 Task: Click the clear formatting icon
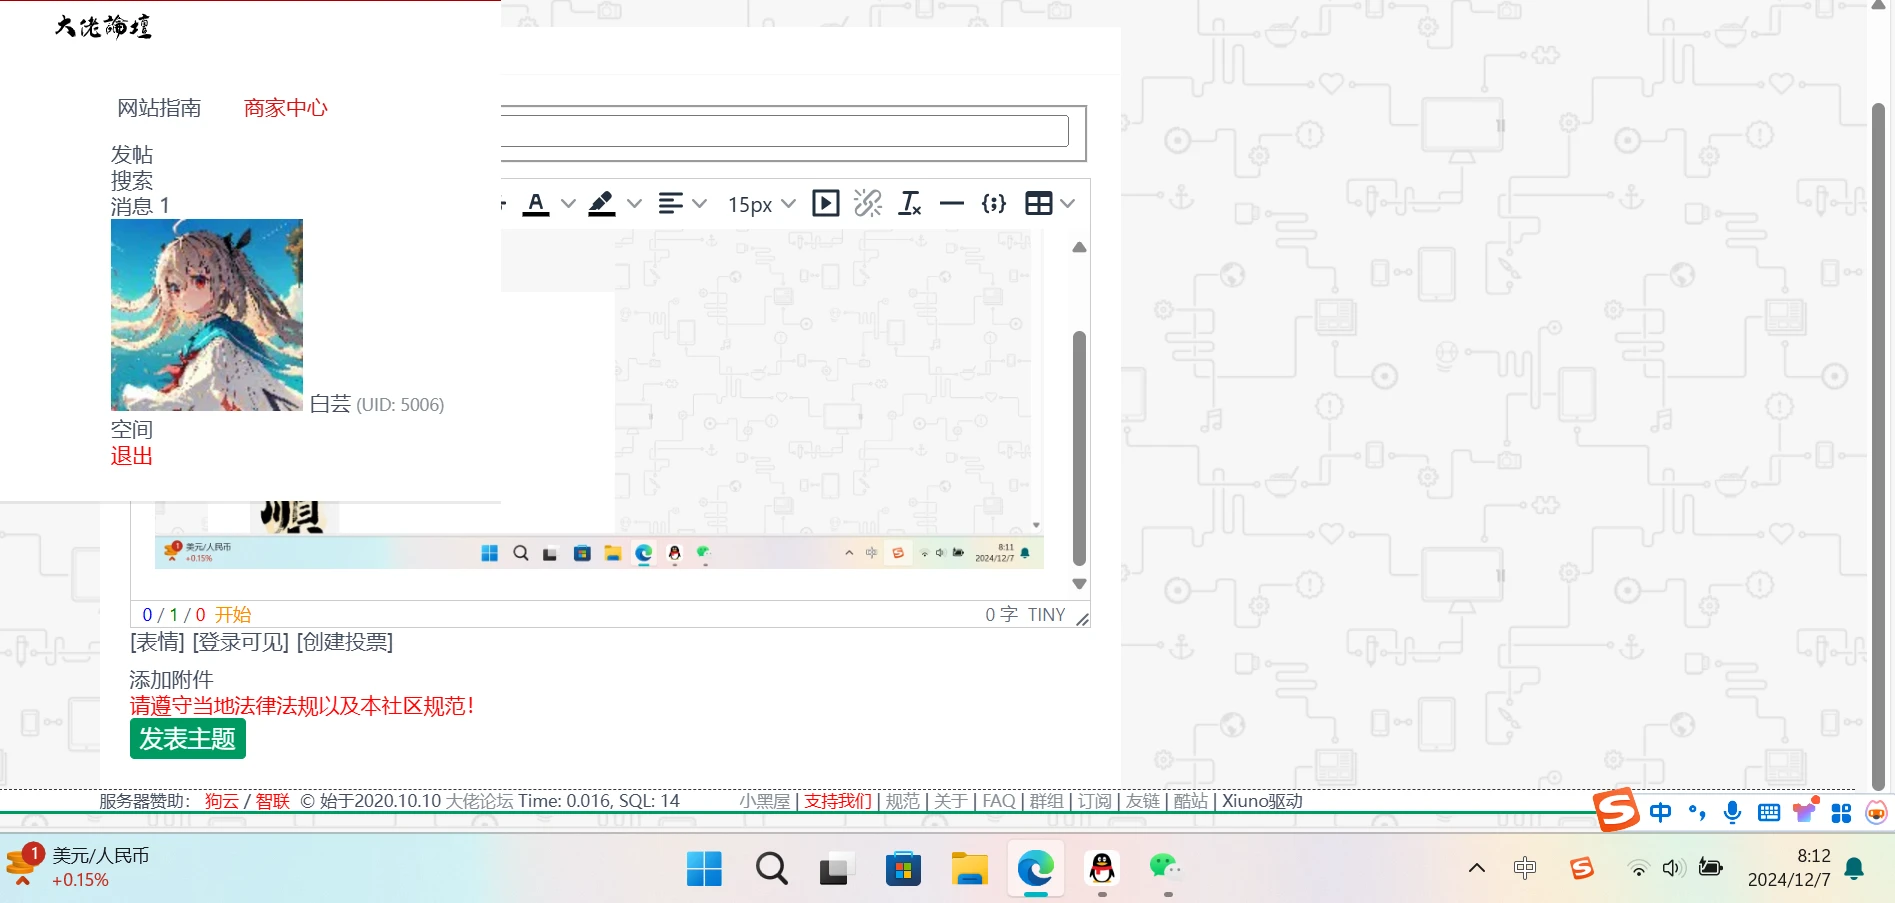coord(910,204)
